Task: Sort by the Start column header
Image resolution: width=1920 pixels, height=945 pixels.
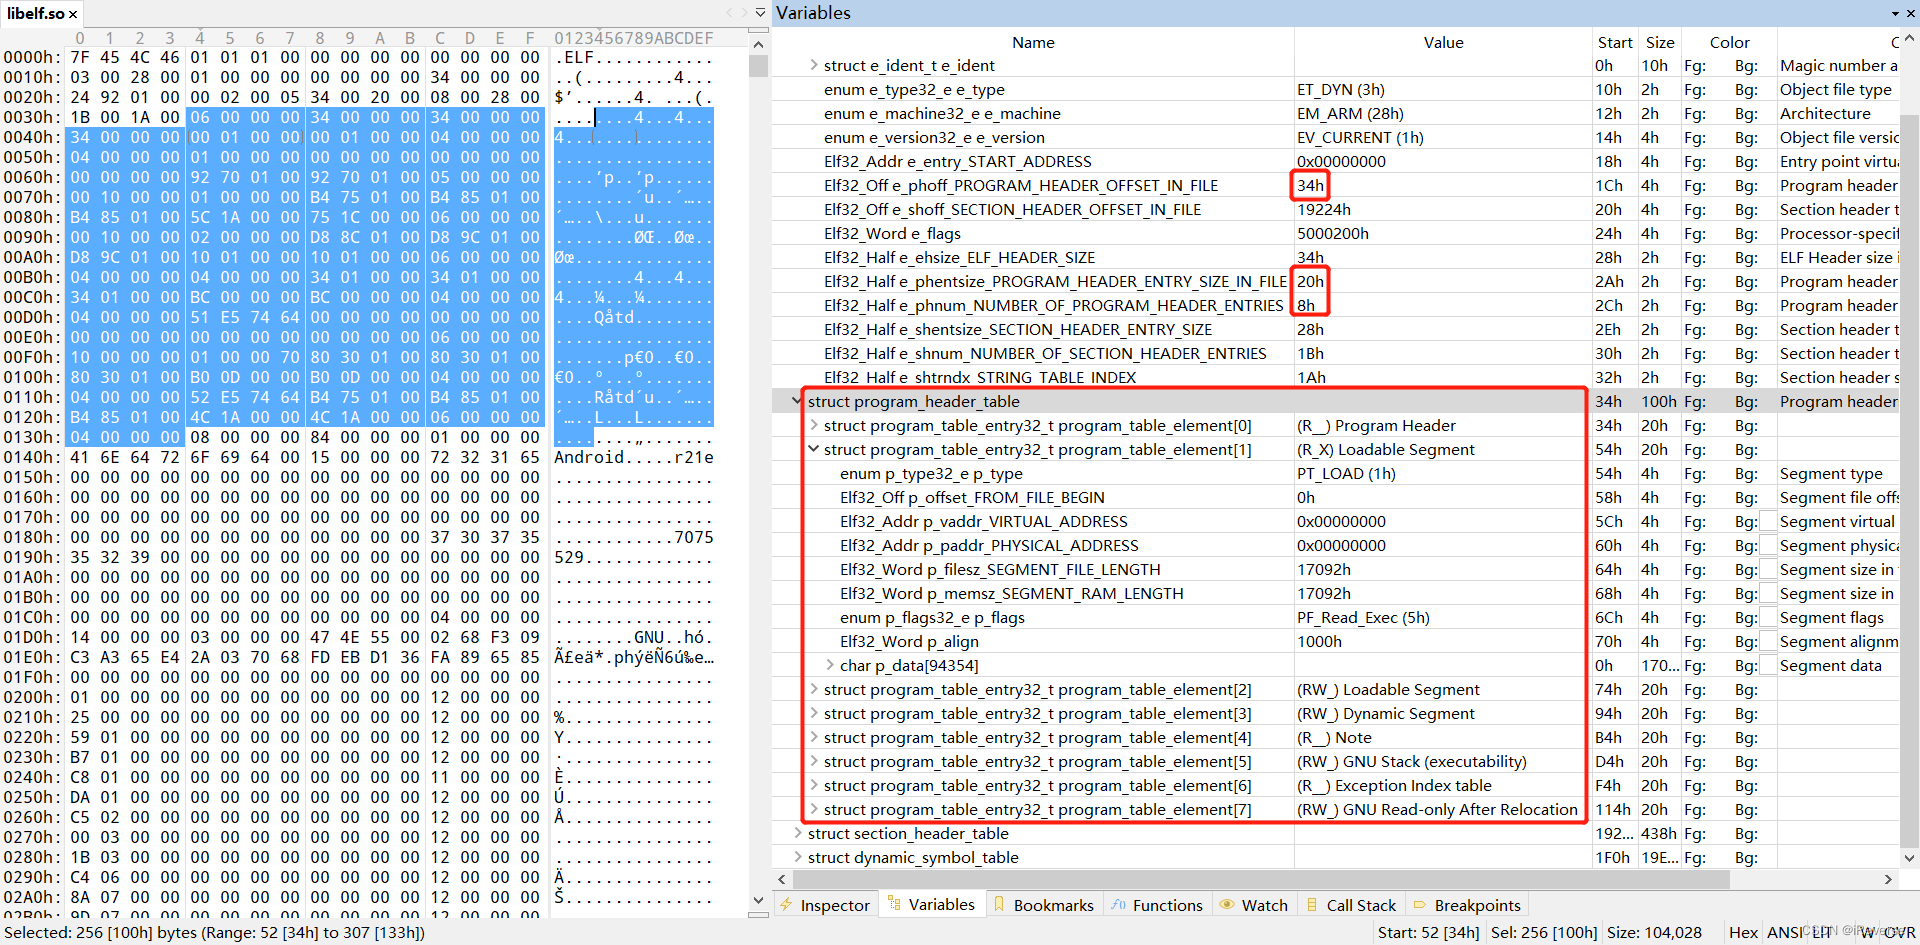Action: click(1615, 42)
